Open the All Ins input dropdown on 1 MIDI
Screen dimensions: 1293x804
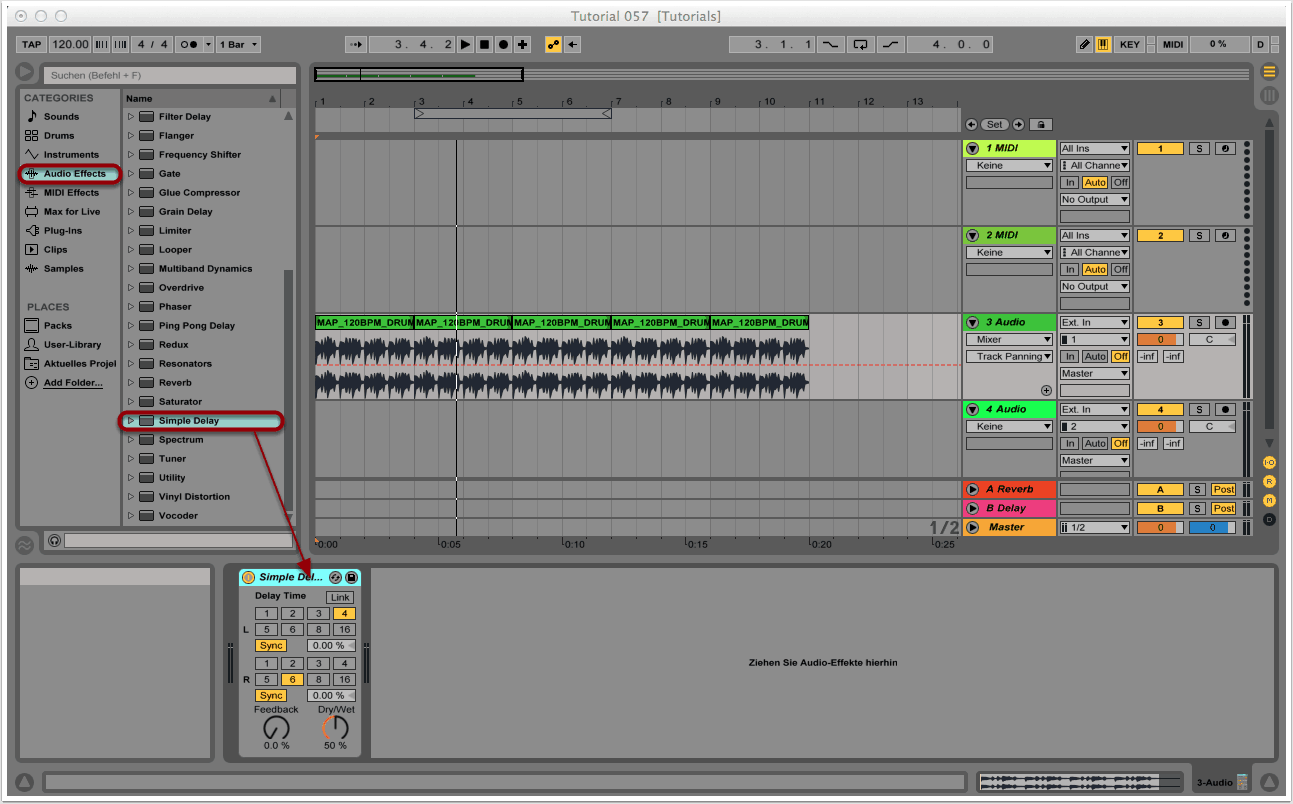click(1094, 148)
